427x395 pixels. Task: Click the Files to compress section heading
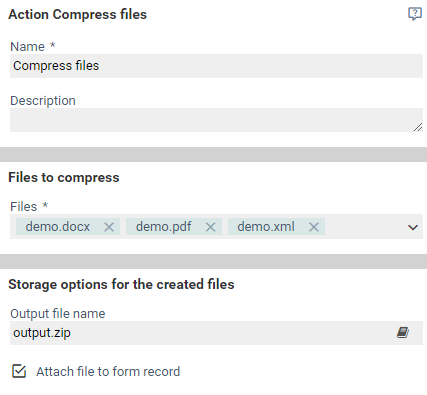click(64, 177)
